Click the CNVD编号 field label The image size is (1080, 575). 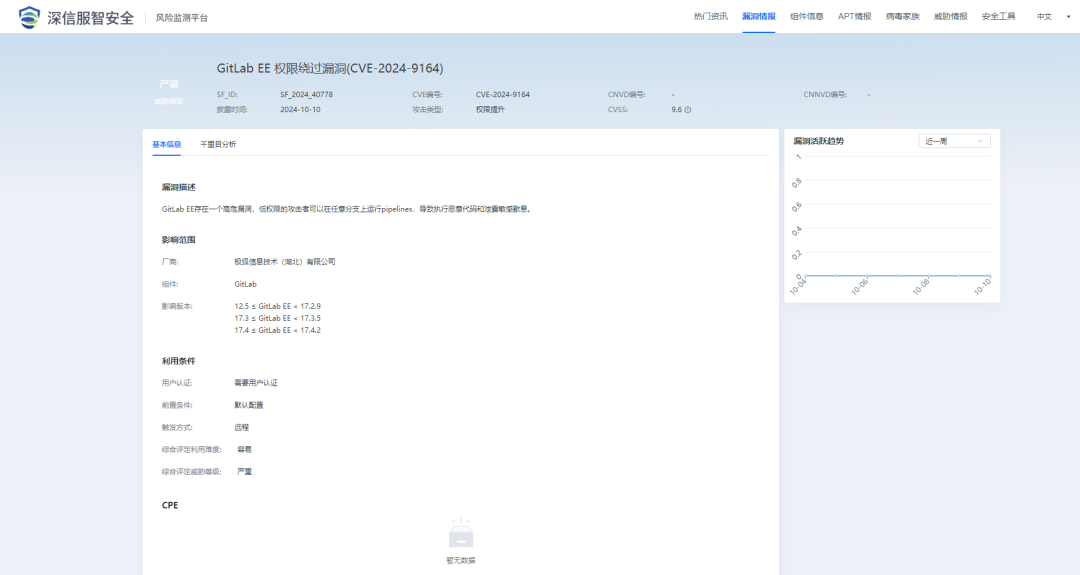(626, 94)
